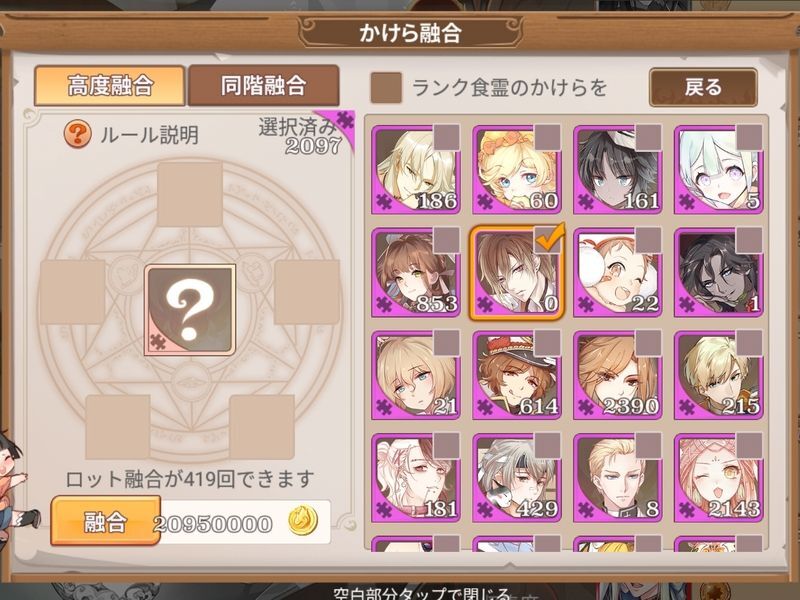Select the shard thumbnail with count 429
Viewport: 800px width, 600px height.
coord(517,478)
